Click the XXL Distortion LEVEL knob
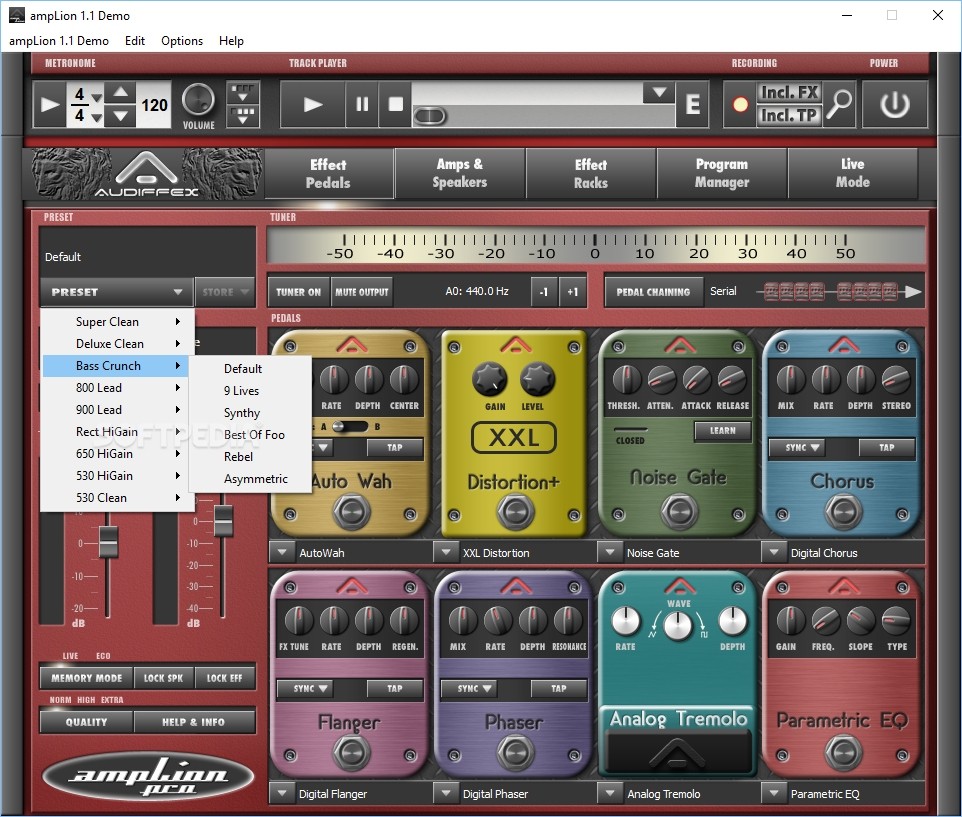The height and width of the screenshot is (817, 962). coord(537,378)
